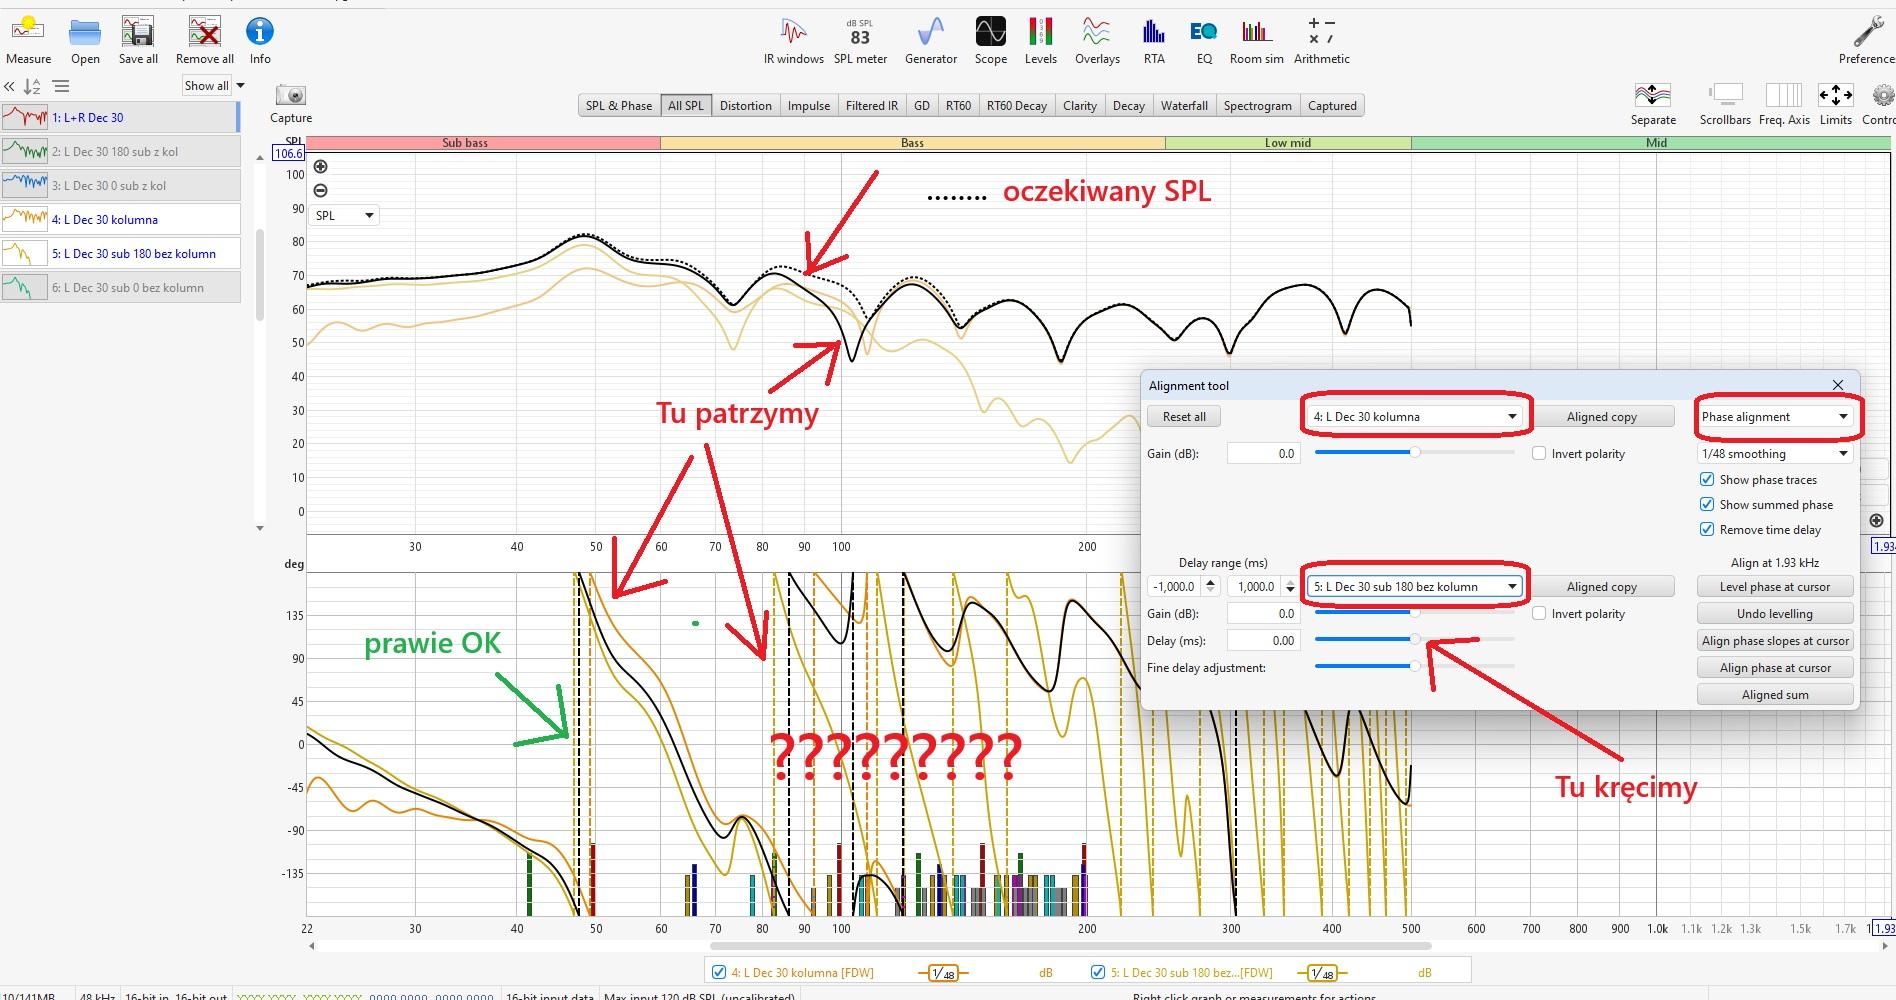Screen dimensions: 1896x1000
Task: Switch to the Spectrogram tab
Action: [x=1257, y=106]
